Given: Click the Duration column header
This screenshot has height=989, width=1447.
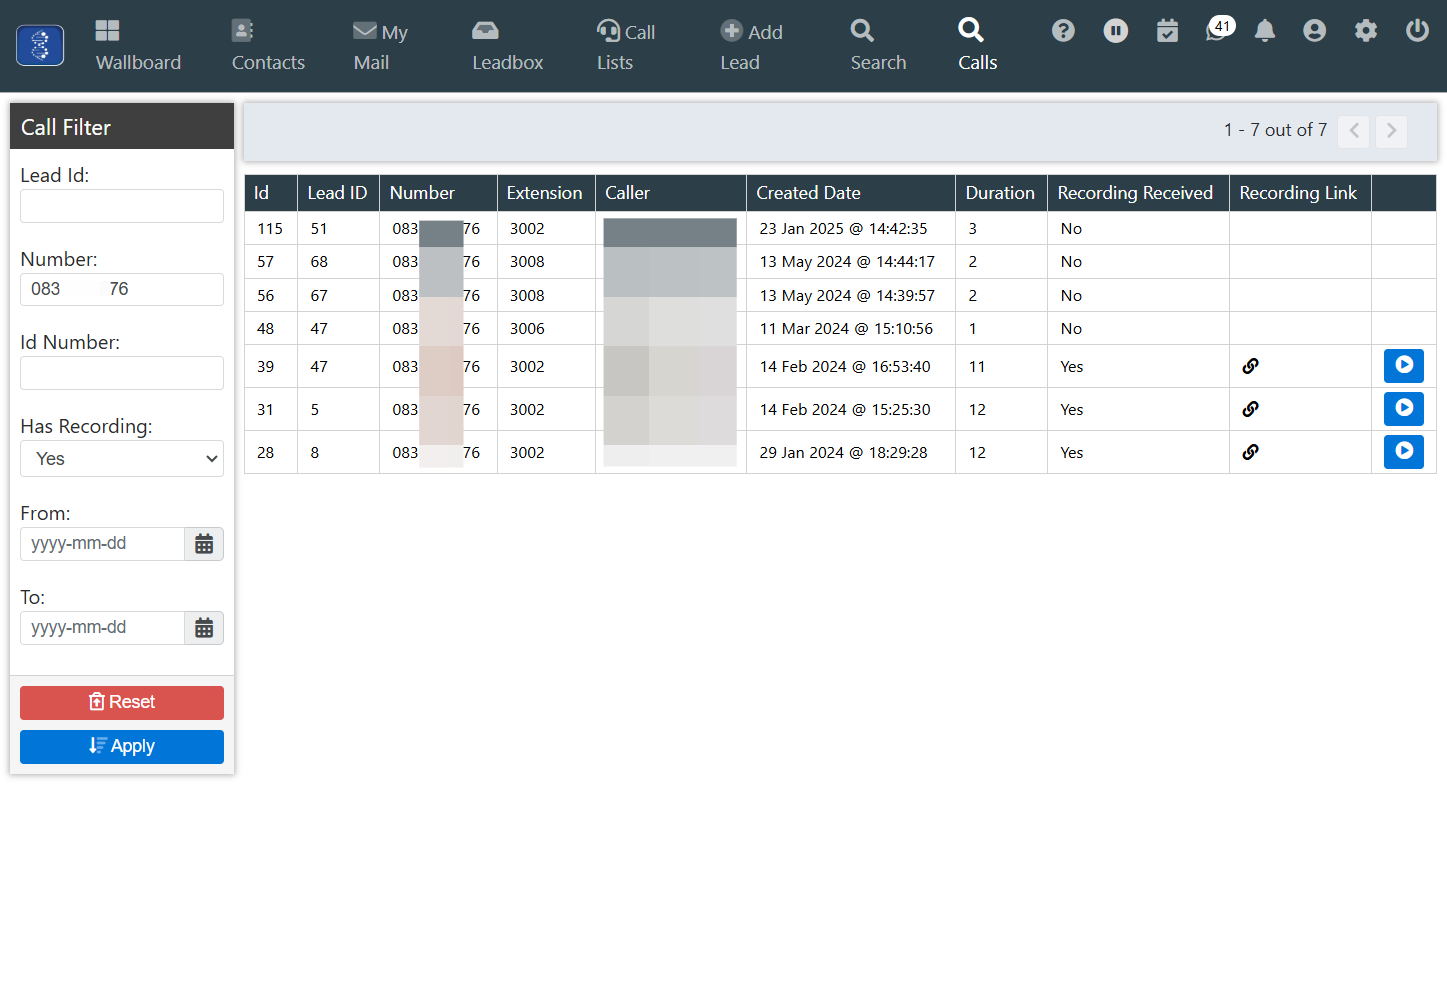Looking at the screenshot, I should click(1000, 193).
